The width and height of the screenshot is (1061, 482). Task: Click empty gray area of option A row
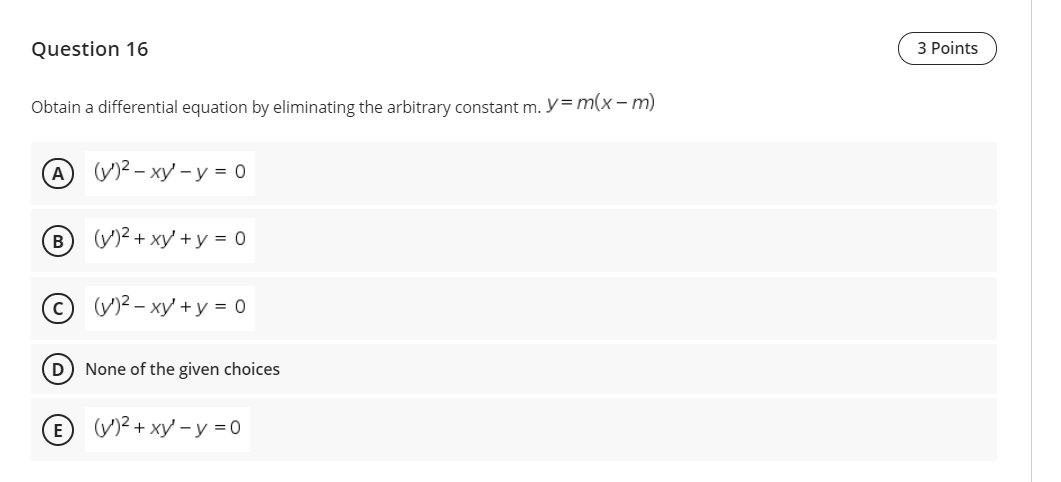[x=623, y=173]
